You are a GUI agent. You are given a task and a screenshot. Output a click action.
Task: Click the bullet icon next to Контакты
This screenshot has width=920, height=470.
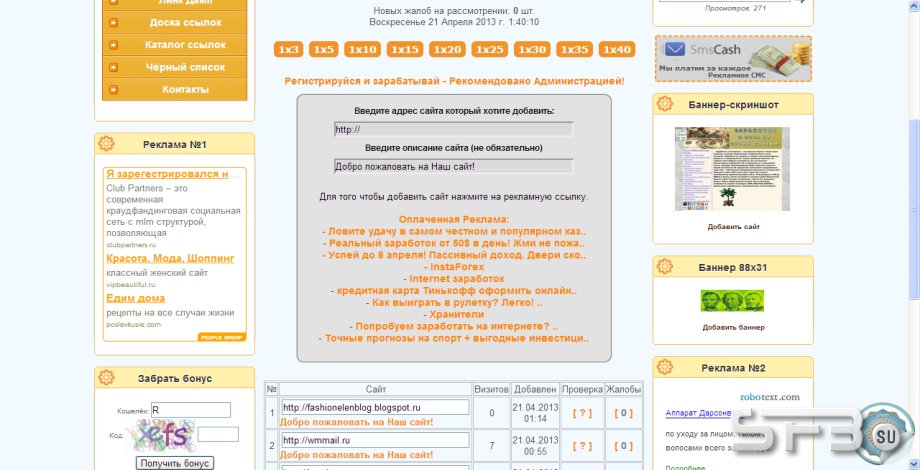113,90
